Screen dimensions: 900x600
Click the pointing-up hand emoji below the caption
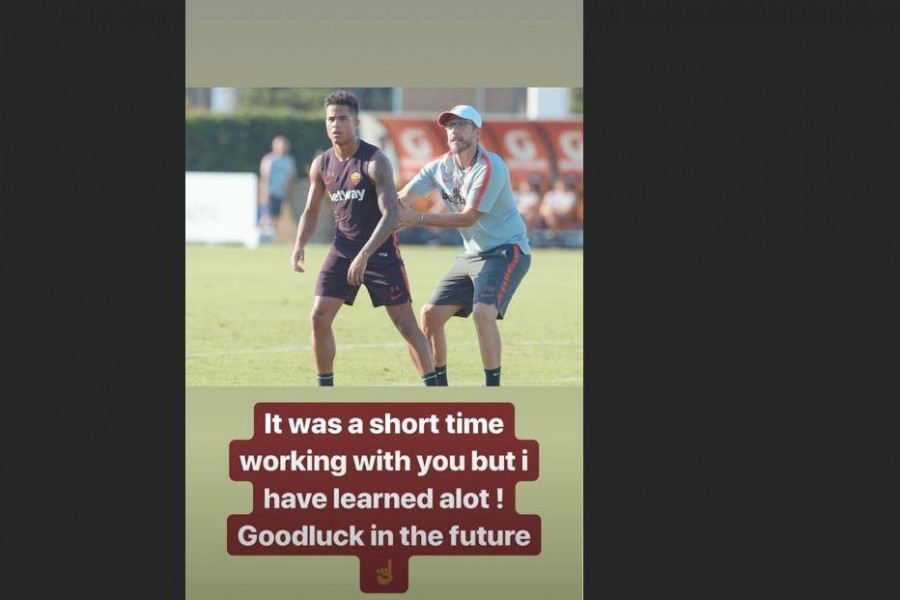[384, 572]
